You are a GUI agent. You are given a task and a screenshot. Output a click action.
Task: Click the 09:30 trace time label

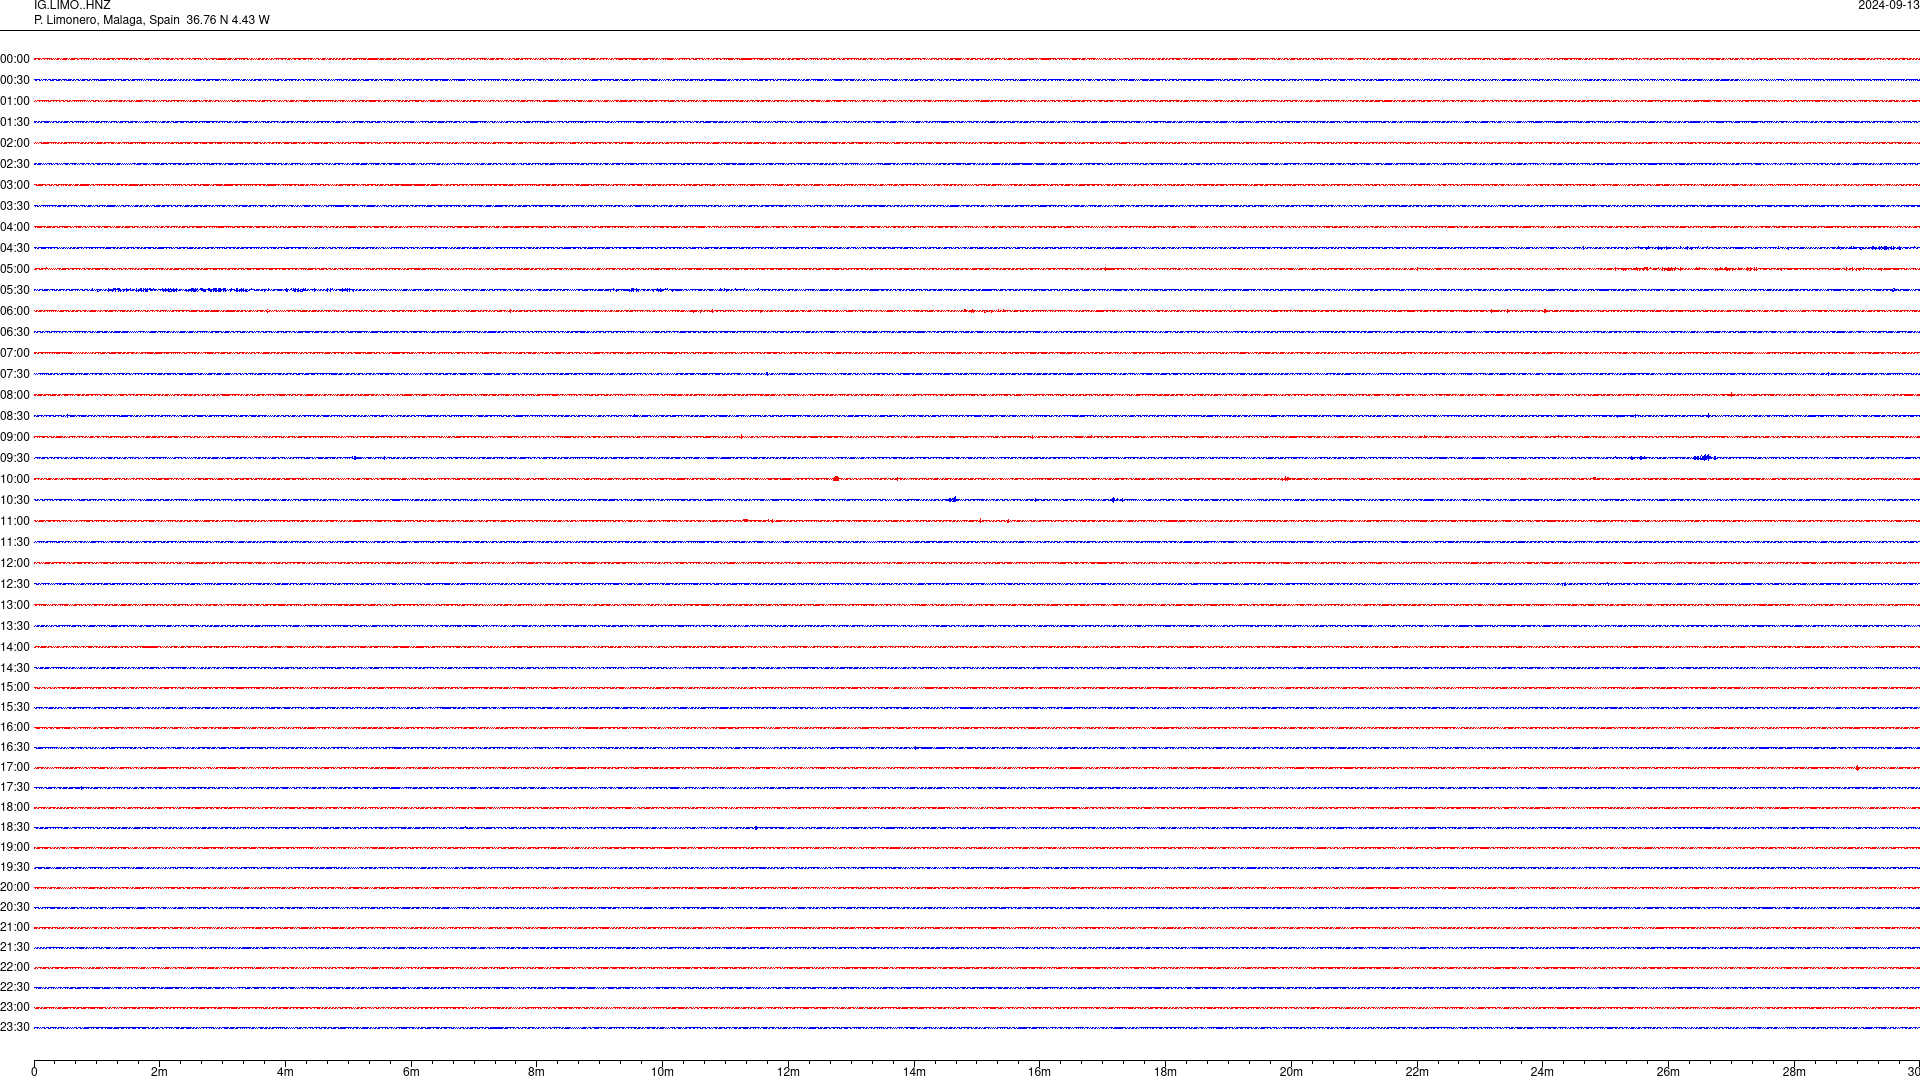click(15, 458)
